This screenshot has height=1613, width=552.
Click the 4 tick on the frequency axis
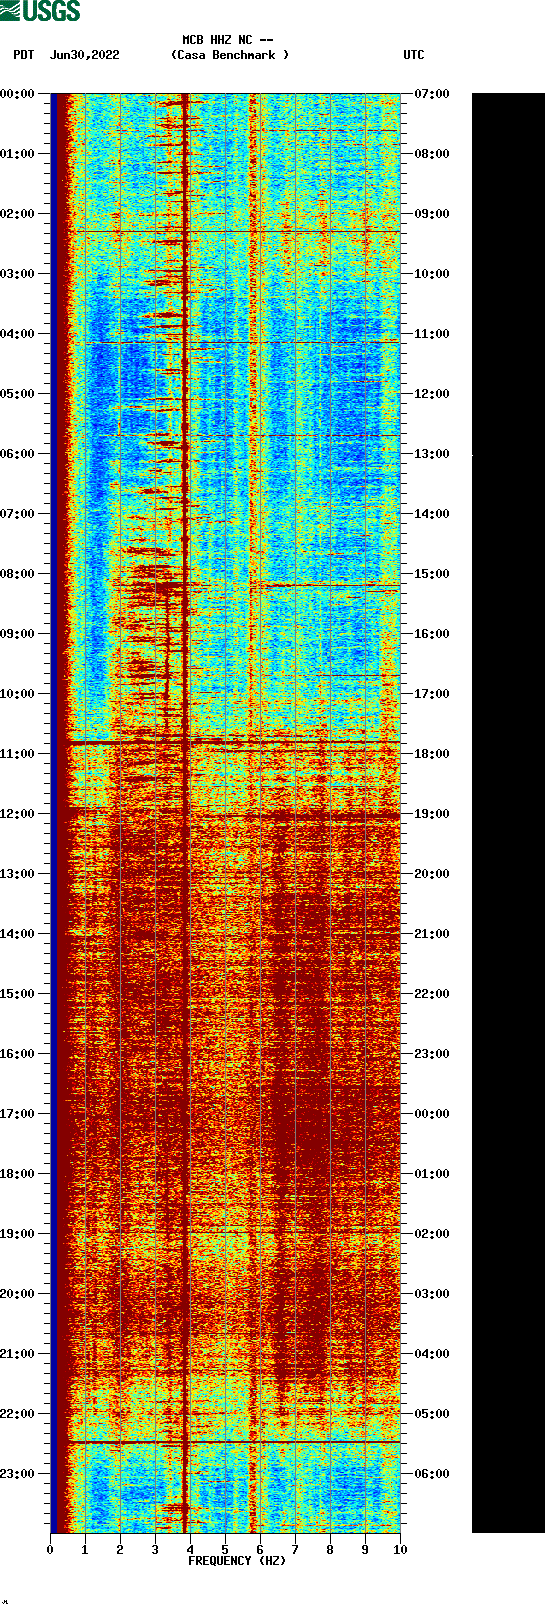click(190, 1550)
